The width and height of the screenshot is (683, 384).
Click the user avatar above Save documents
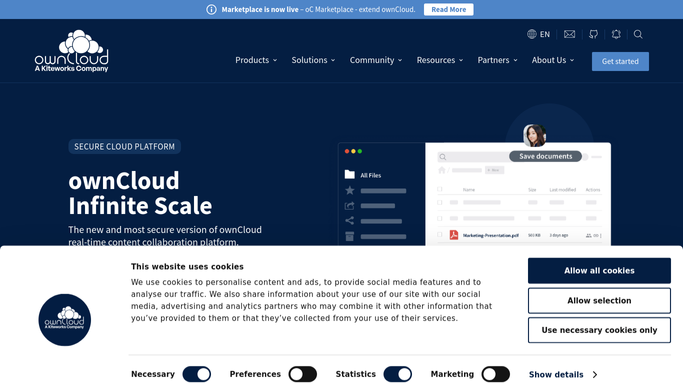(534, 135)
